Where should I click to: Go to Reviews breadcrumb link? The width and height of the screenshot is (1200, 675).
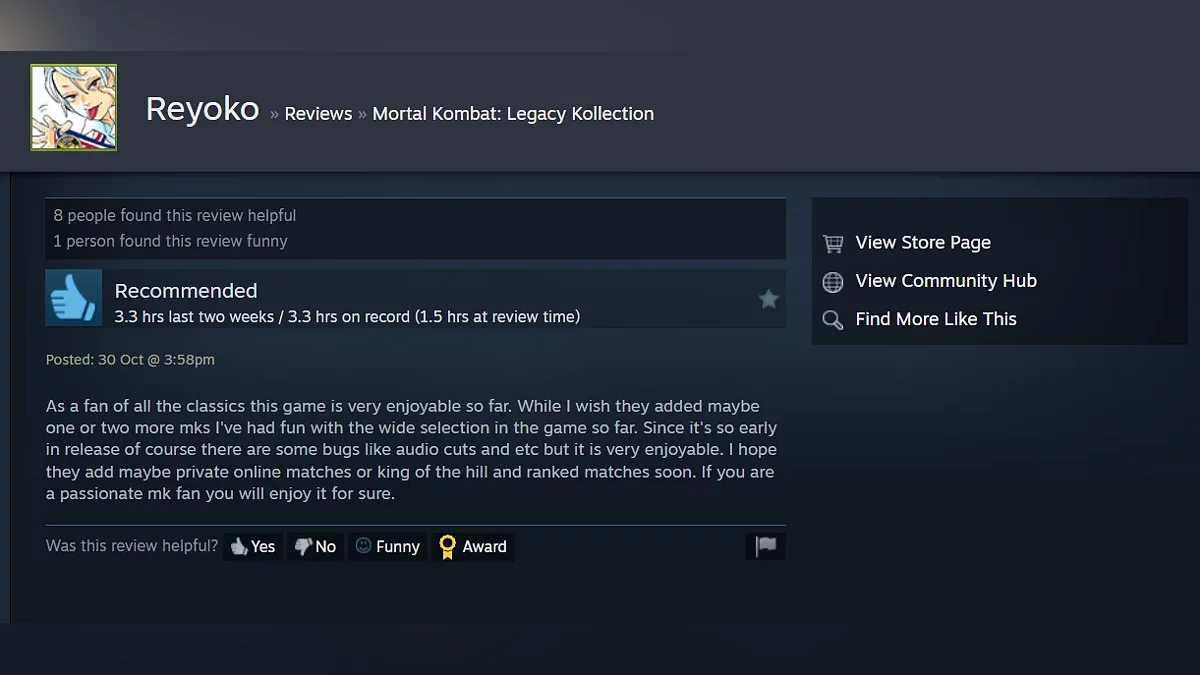(318, 114)
